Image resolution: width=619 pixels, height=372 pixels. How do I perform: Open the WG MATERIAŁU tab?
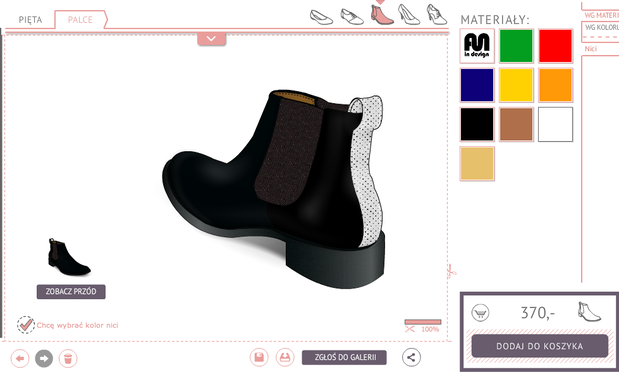(601, 15)
